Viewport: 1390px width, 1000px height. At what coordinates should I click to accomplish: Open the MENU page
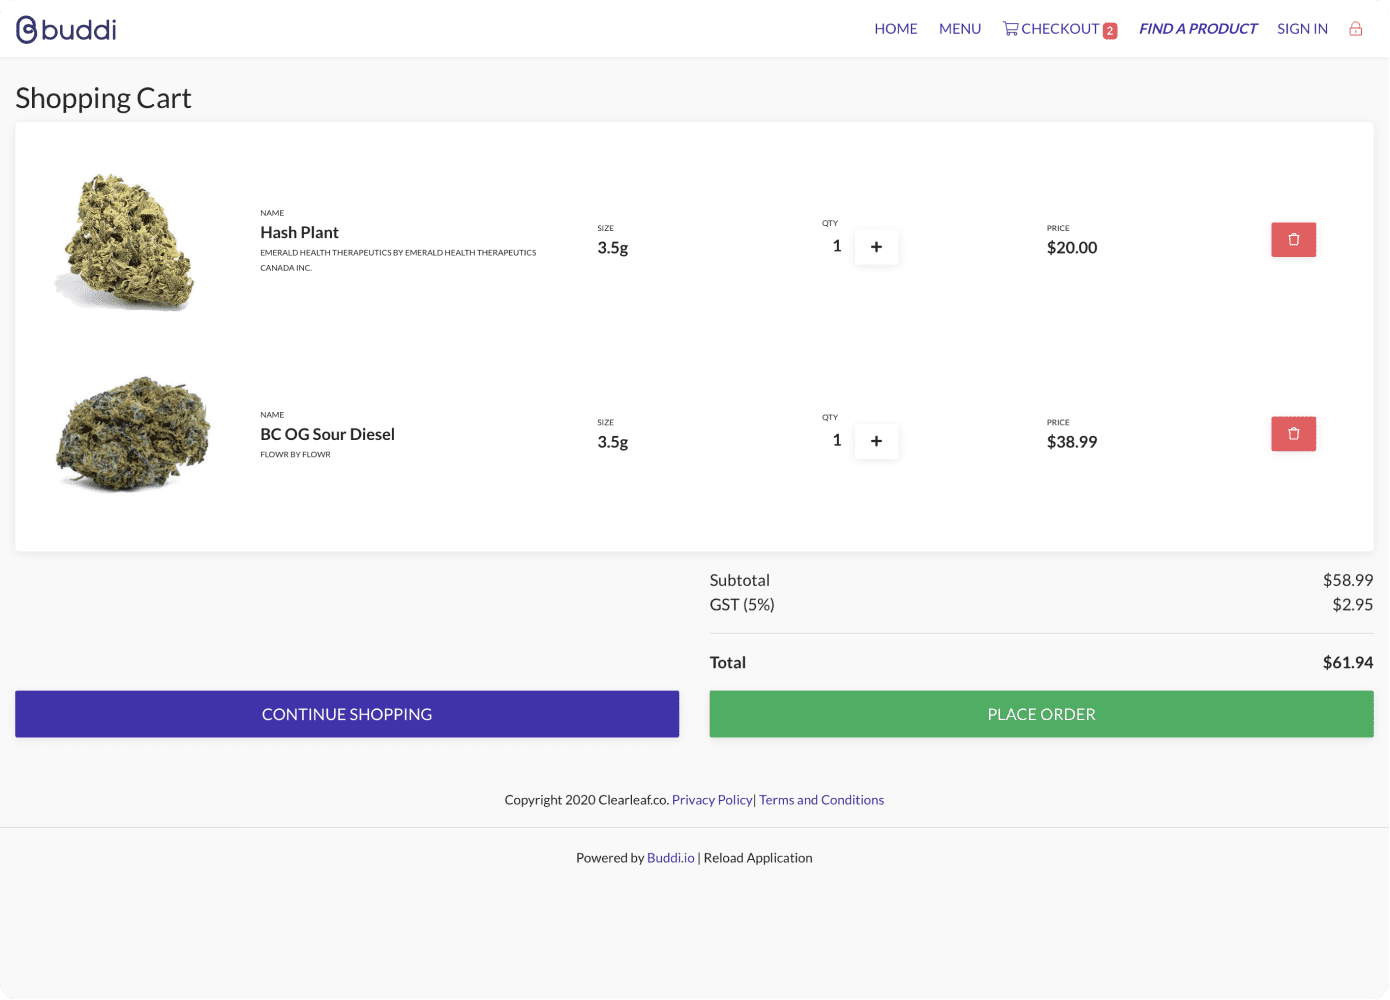click(960, 29)
